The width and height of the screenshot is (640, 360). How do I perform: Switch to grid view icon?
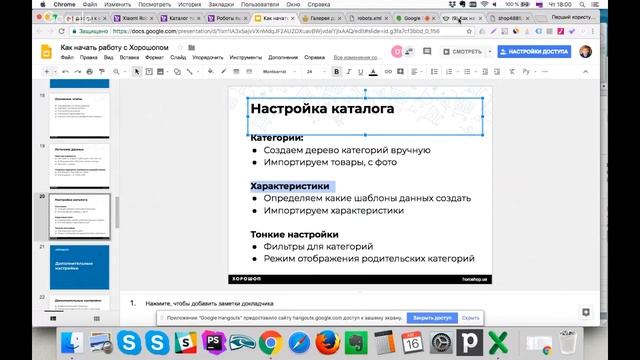coord(96,318)
